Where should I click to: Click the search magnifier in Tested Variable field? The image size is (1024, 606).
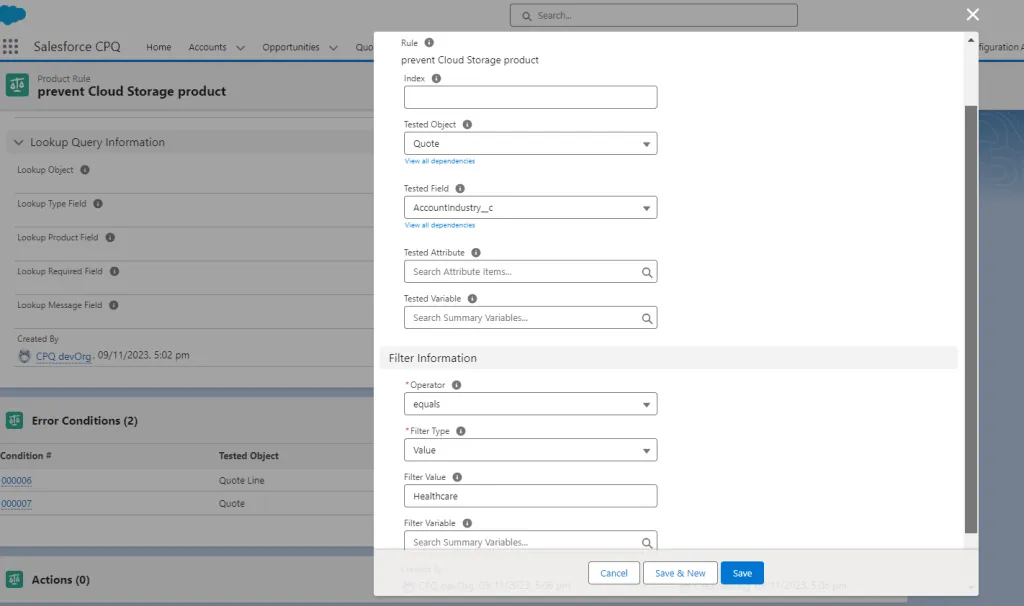pos(647,319)
